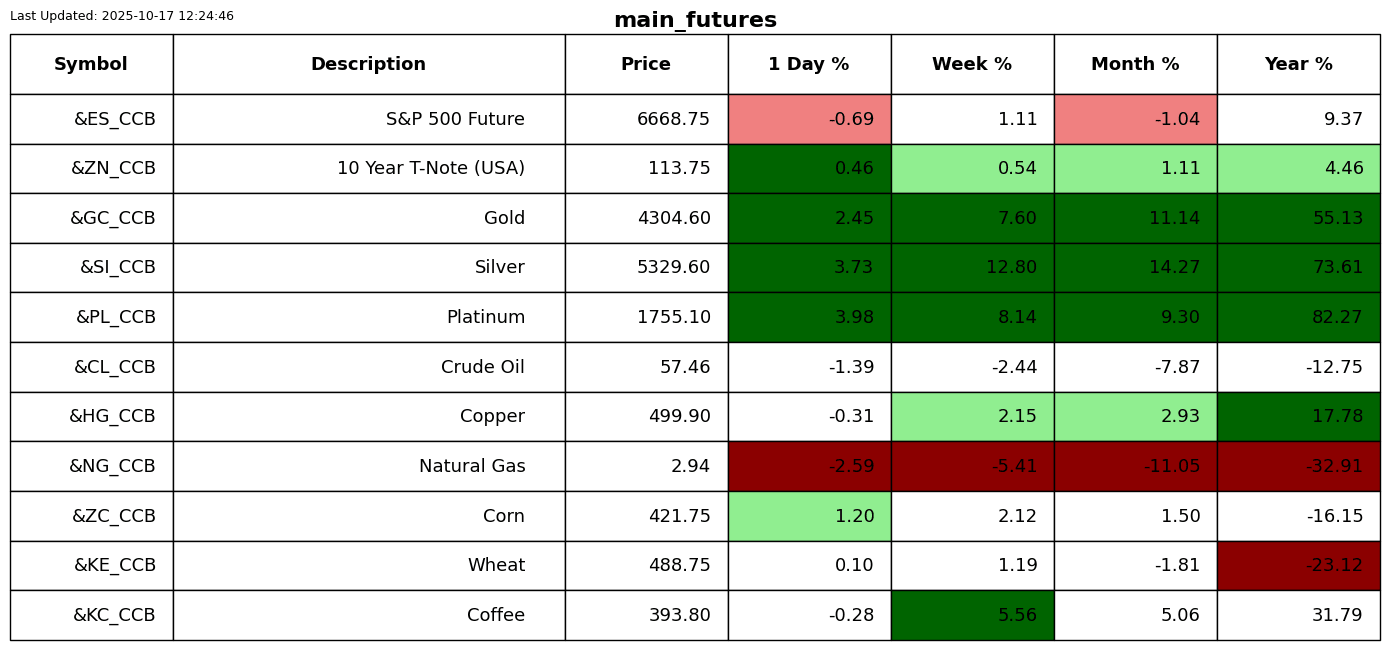The width and height of the screenshot is (1390, 650).
Task: Select the Price column header
Action: 646,64
